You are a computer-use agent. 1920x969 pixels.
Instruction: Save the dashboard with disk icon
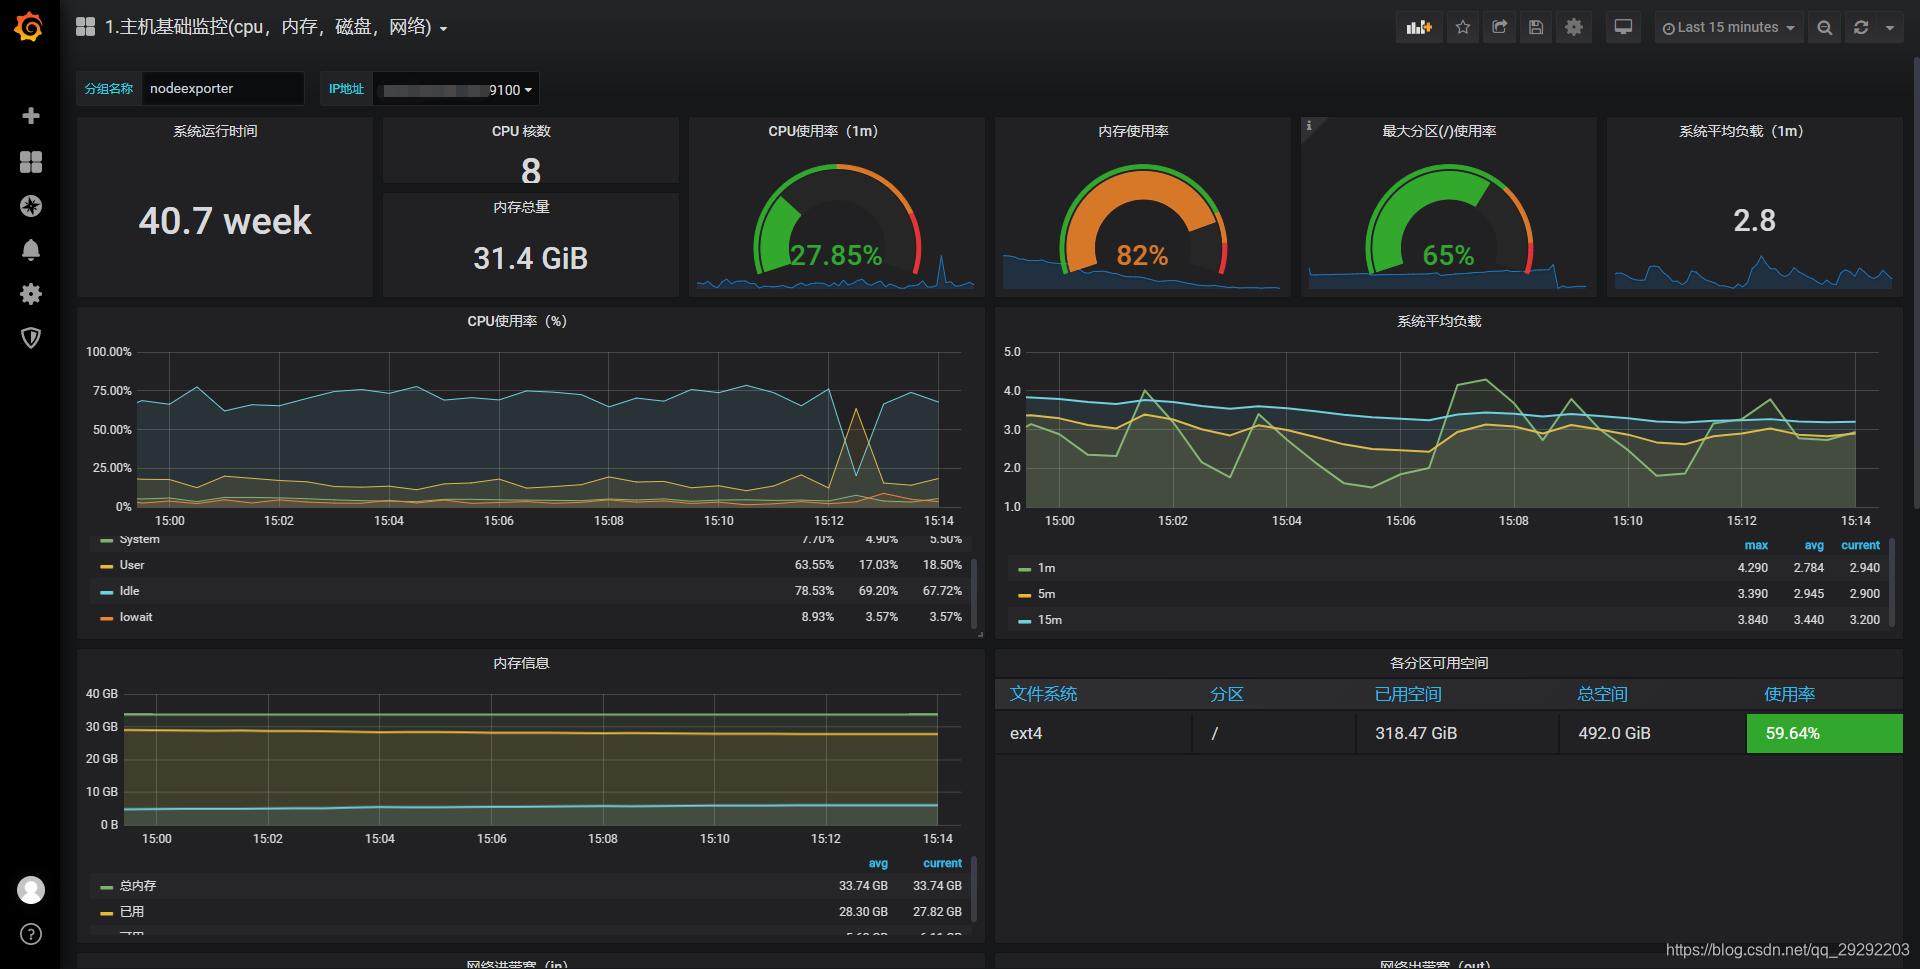point(1536,27)
